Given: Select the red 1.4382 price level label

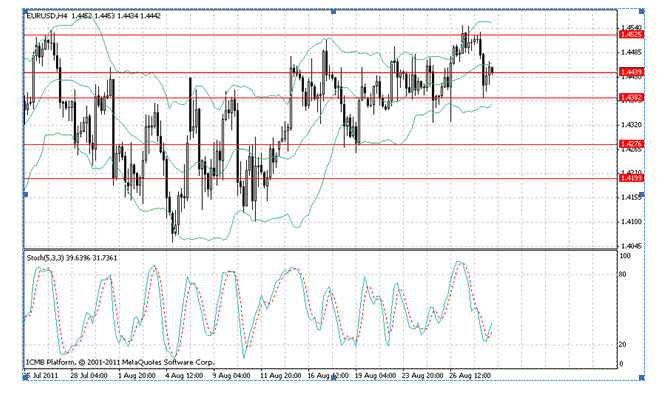Looking at the screenshot, I should point(631,98).
